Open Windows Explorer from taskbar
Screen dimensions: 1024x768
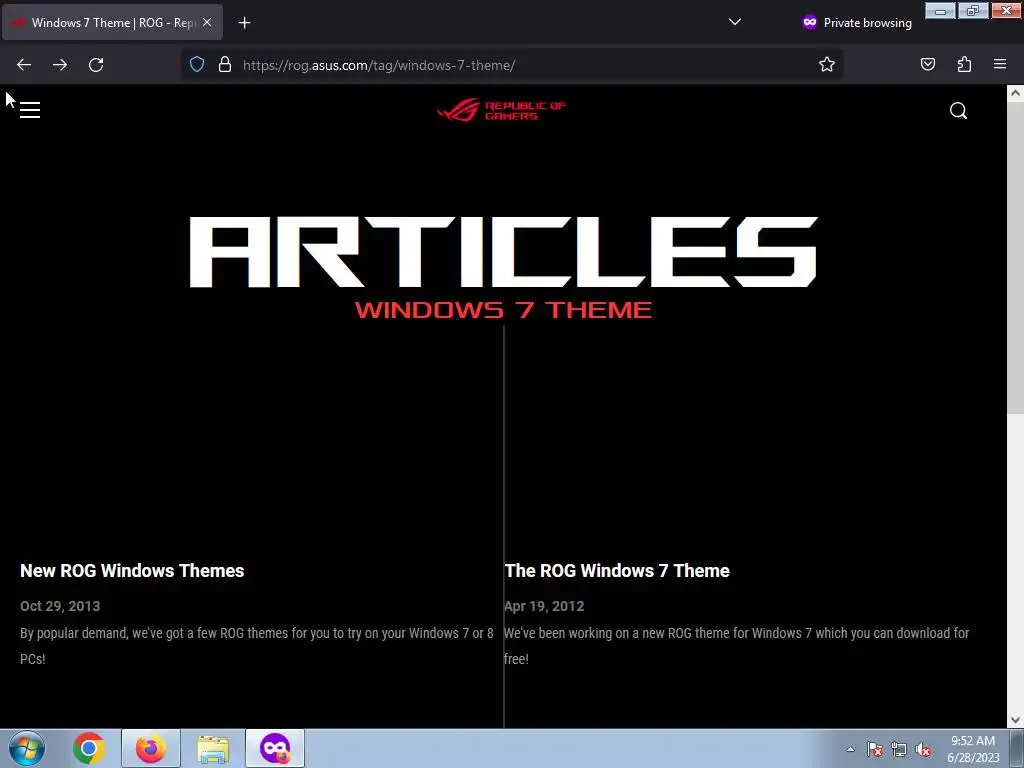click(x=213, y=749)
